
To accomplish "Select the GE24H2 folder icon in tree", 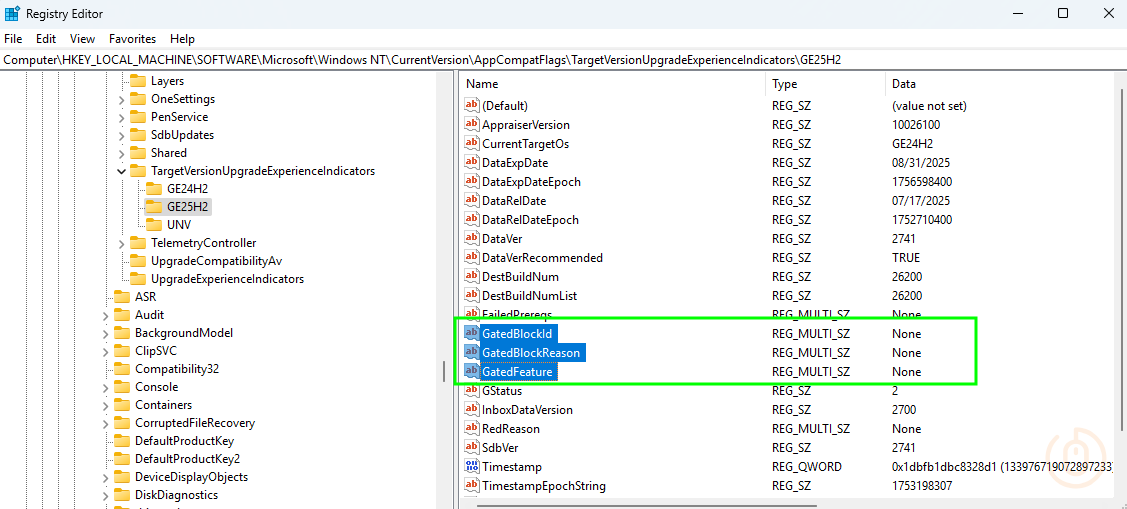I will pos(153,189).
